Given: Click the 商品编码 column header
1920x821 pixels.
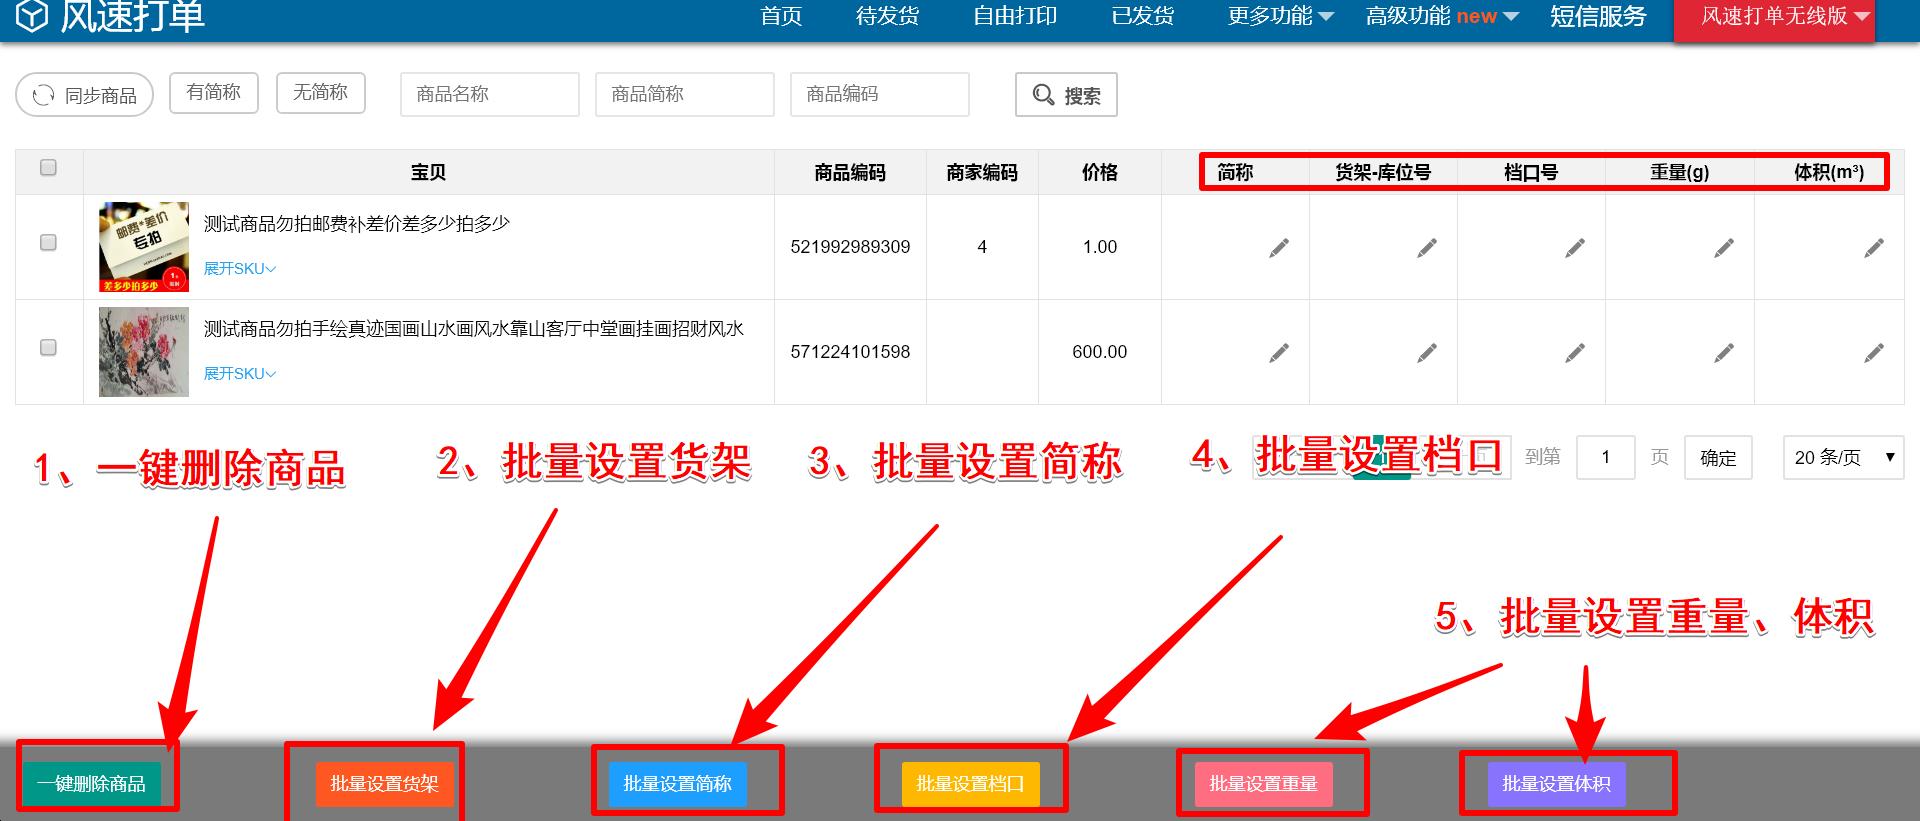Looking at the screenshot, I should click(850, 172).
